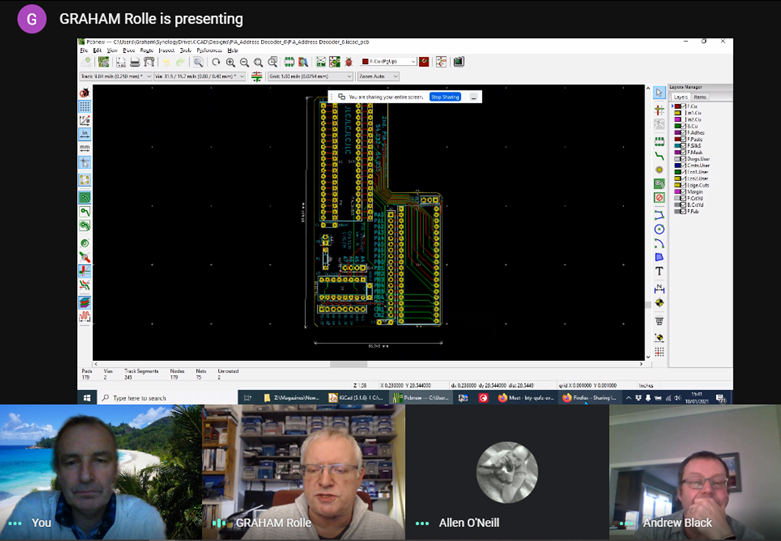Click the Zoom In magnifier icon

click(x=231, y=62)
